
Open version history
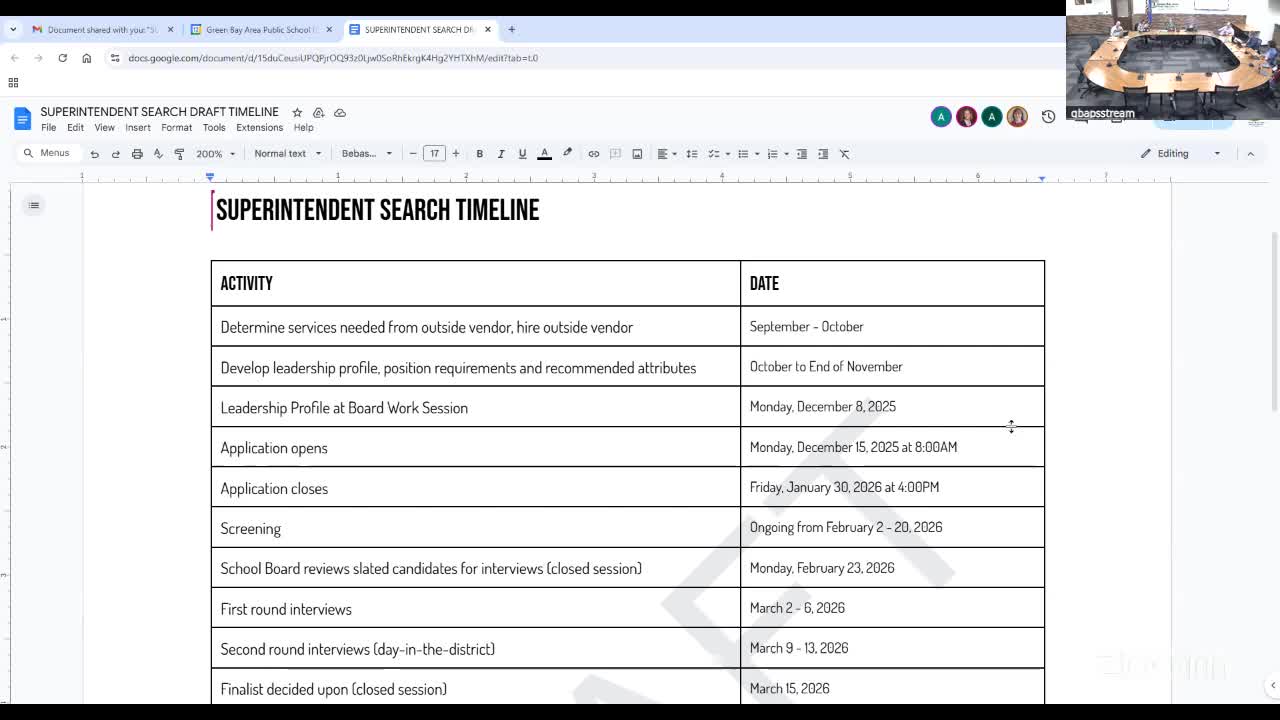1048,117
